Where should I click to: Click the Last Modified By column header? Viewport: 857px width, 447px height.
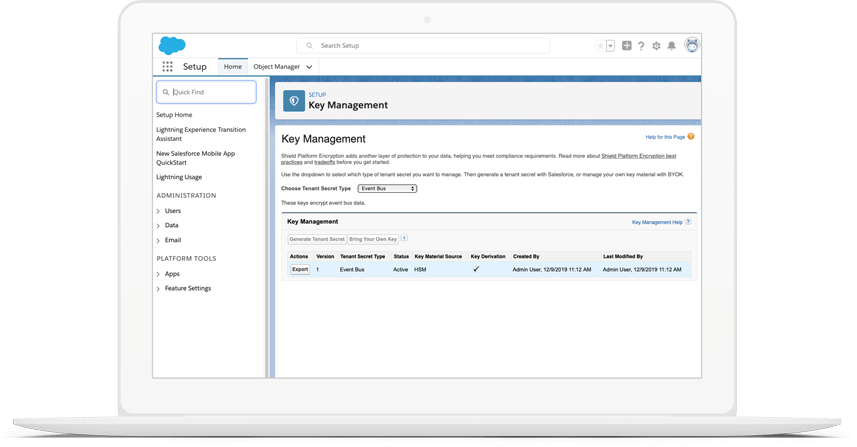tap(623, 256)
